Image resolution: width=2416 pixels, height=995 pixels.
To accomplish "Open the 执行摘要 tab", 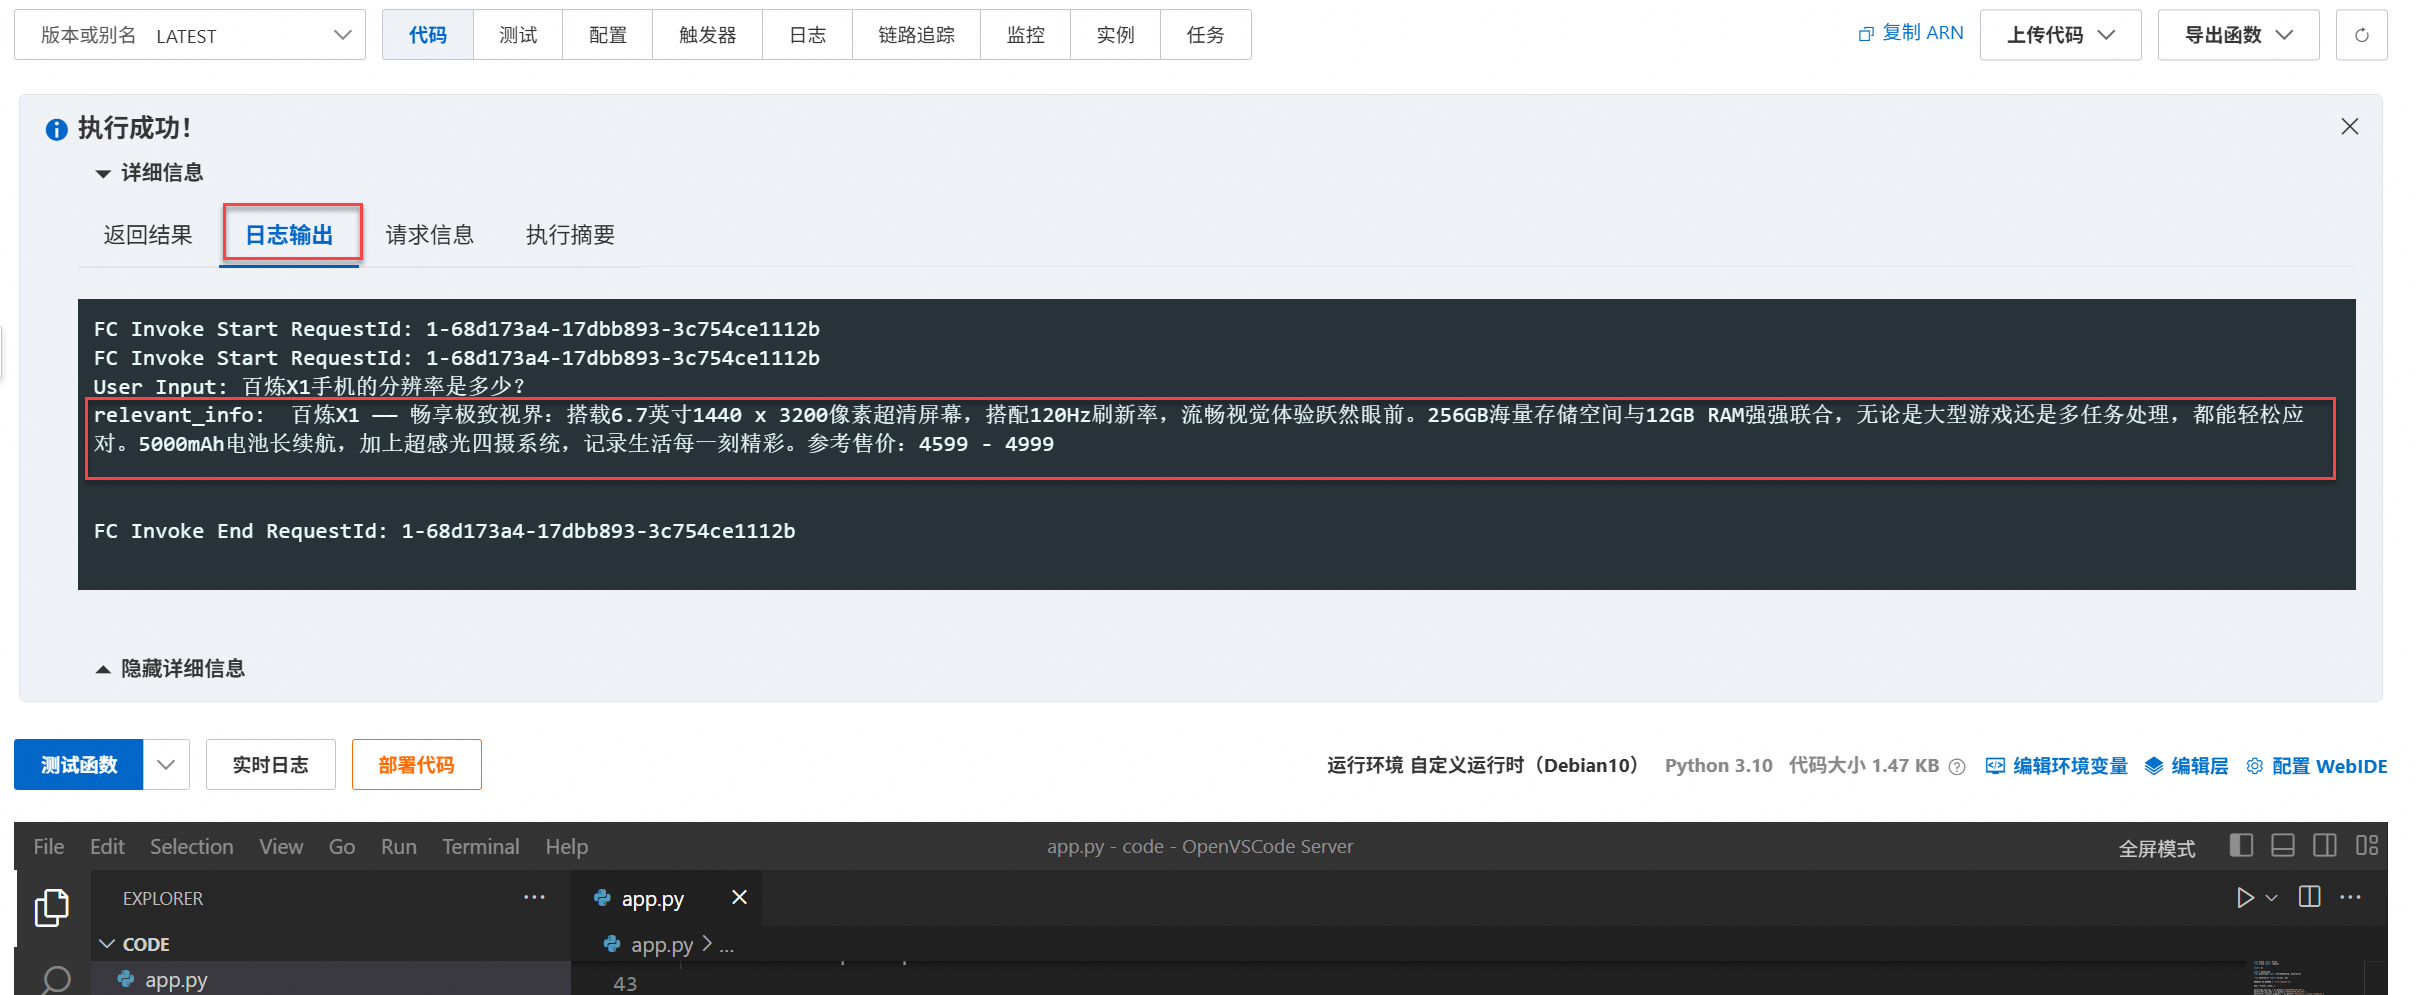I will click(x=571, y=235).
